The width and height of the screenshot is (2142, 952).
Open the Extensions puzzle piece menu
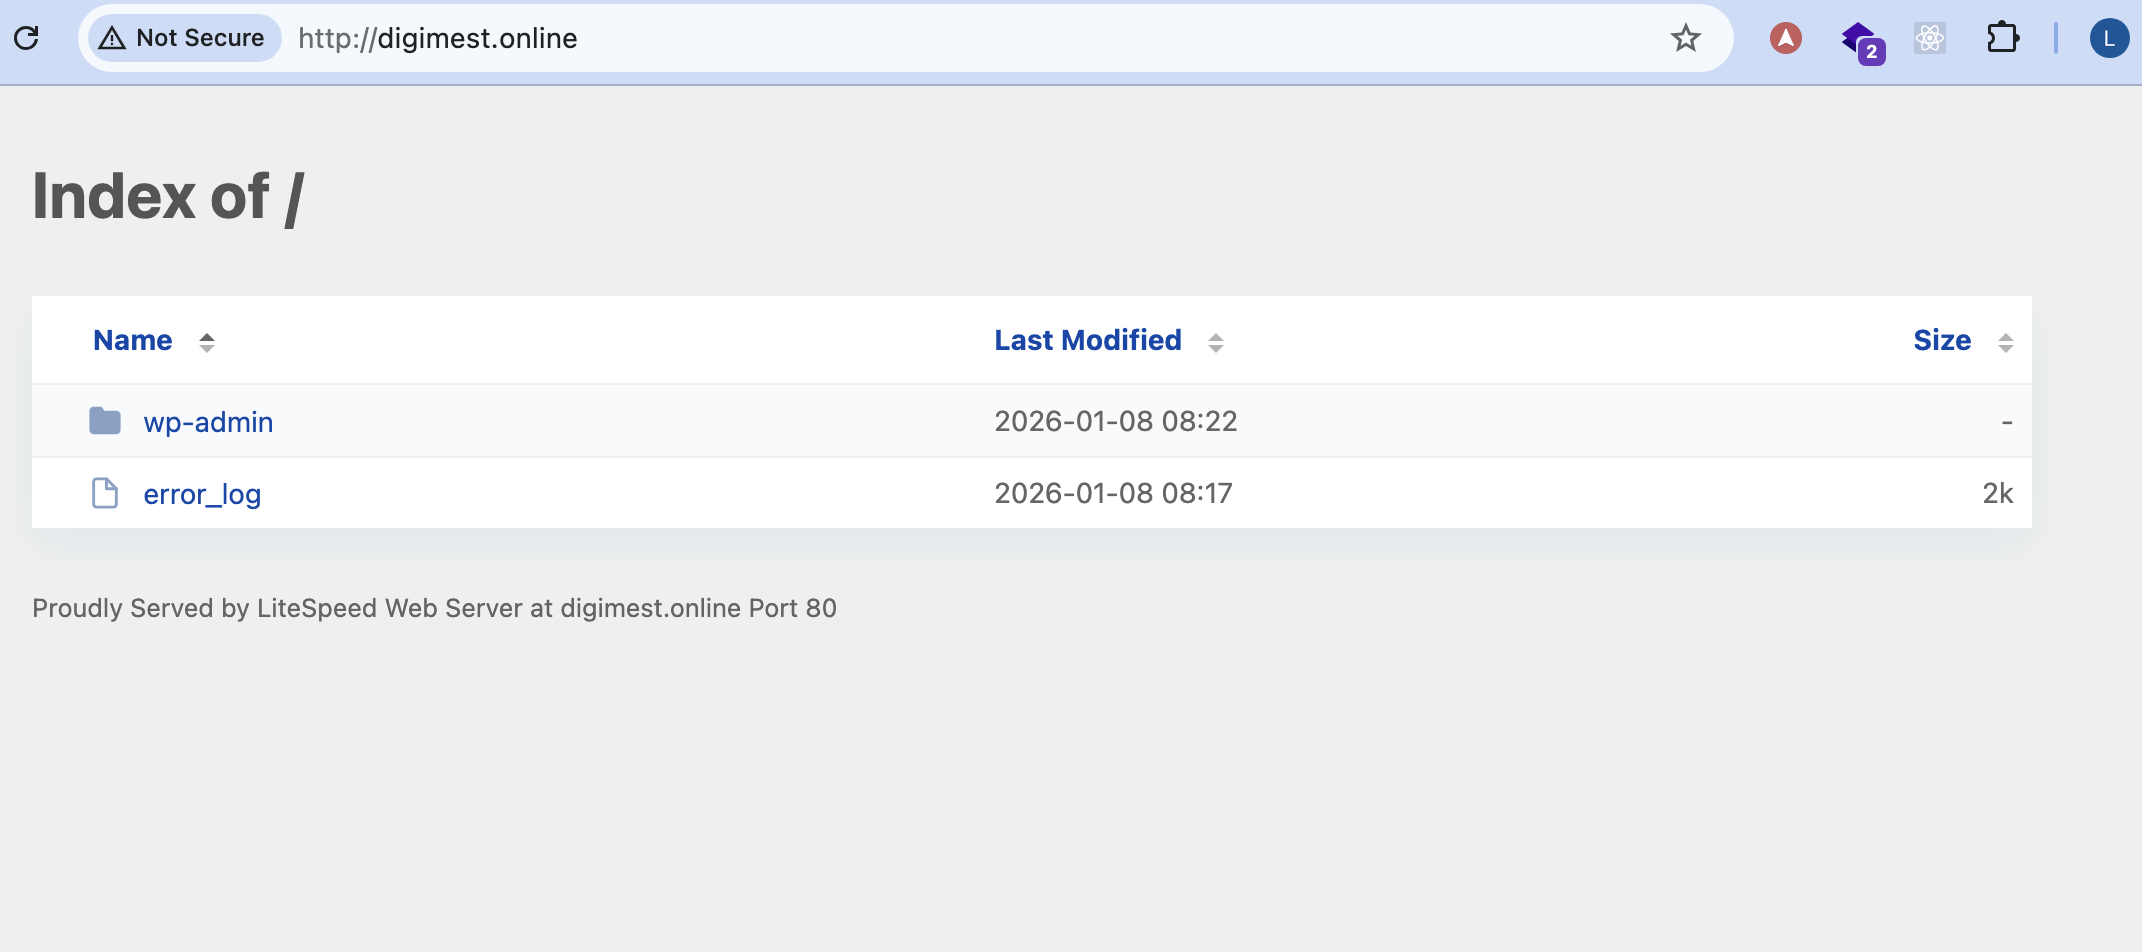pos(2002,38)
